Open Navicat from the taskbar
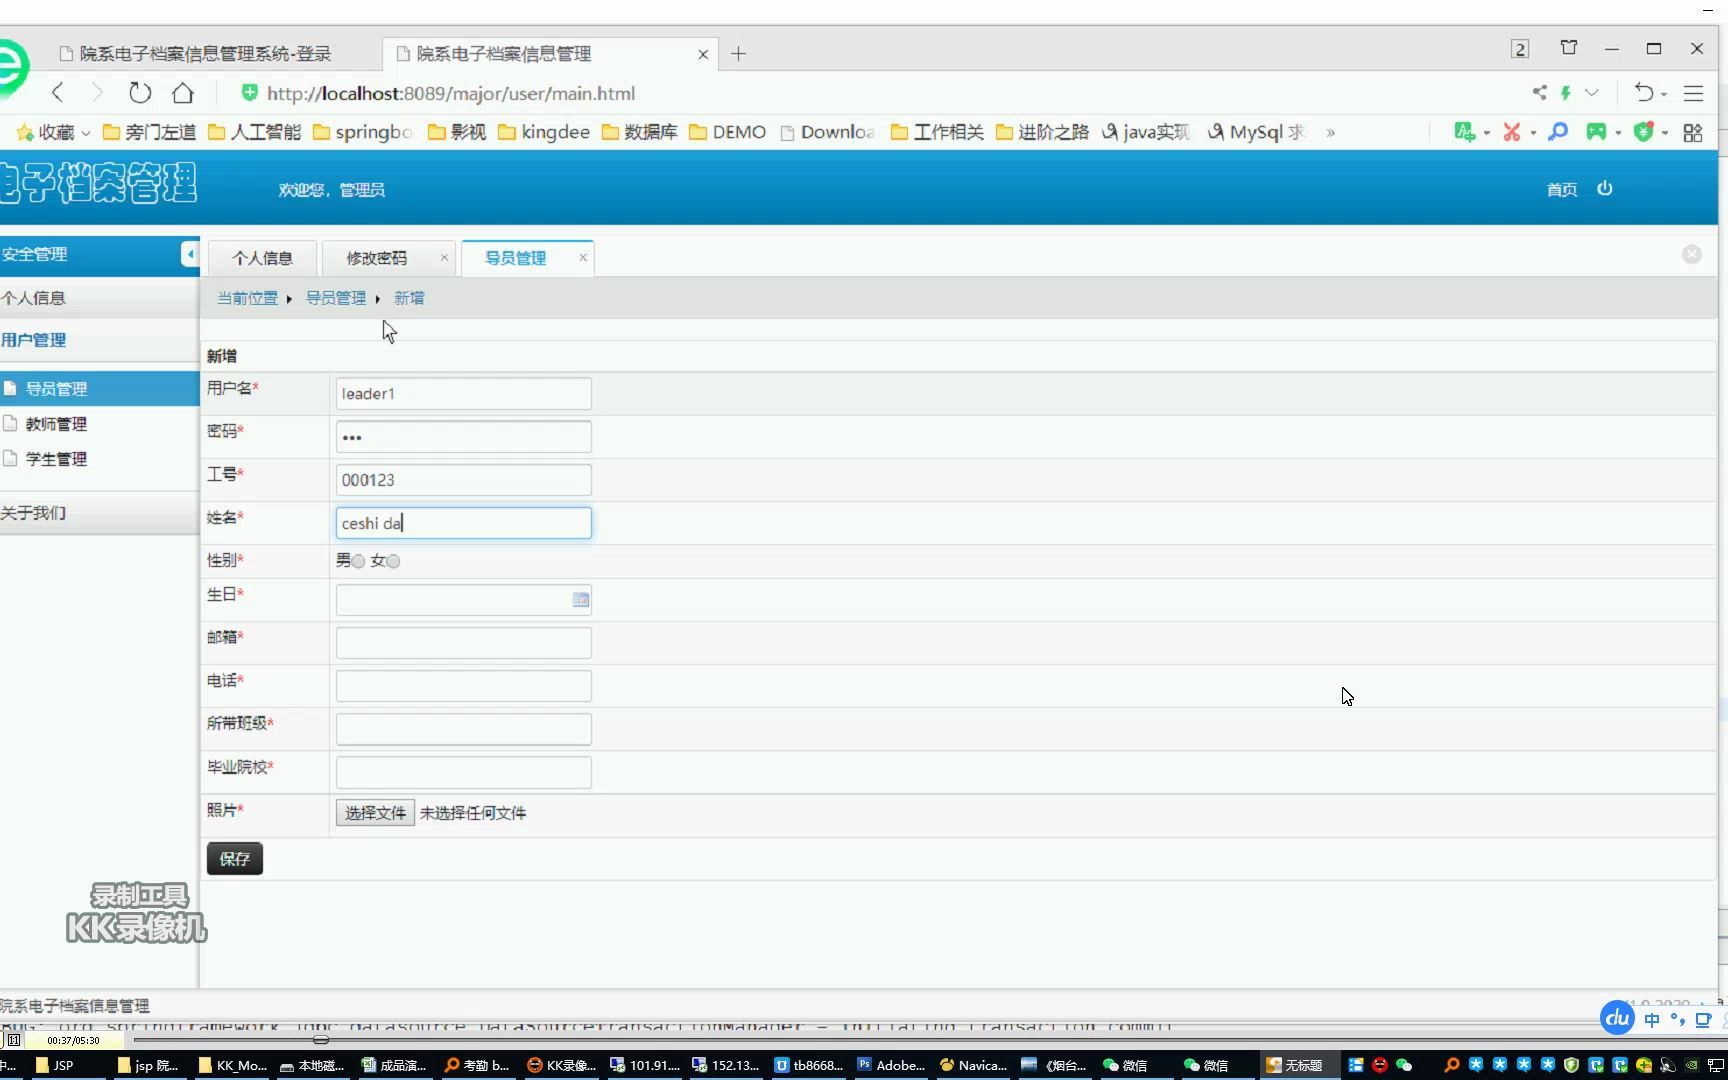1728x1080 pixels. pyautogui.click(x=974, y=1065)
